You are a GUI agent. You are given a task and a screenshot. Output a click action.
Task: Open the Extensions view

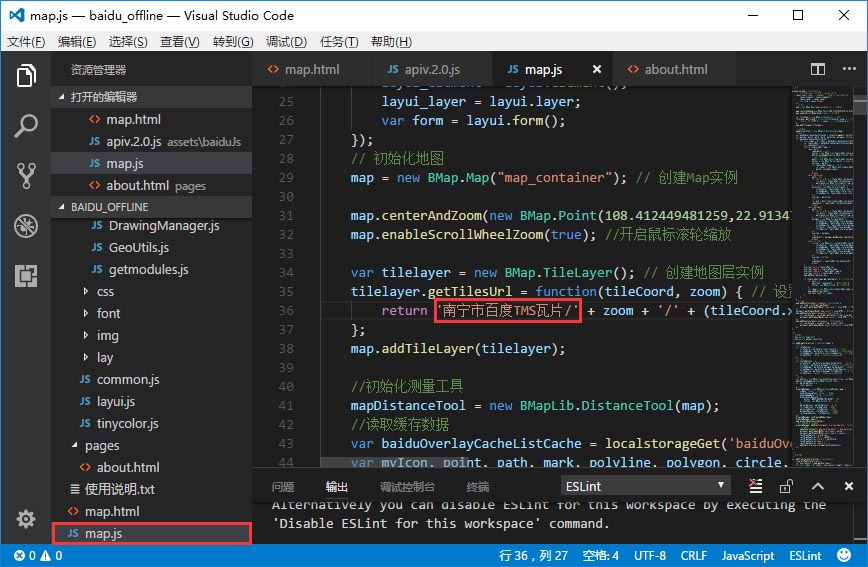point(26,276)
